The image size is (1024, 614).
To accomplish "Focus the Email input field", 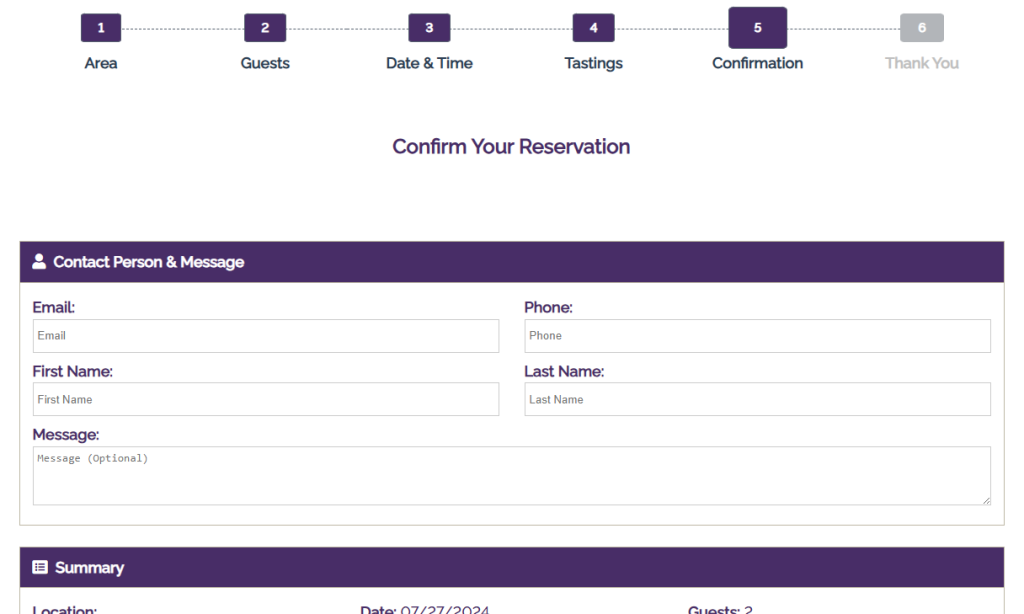I will [265, 336].
